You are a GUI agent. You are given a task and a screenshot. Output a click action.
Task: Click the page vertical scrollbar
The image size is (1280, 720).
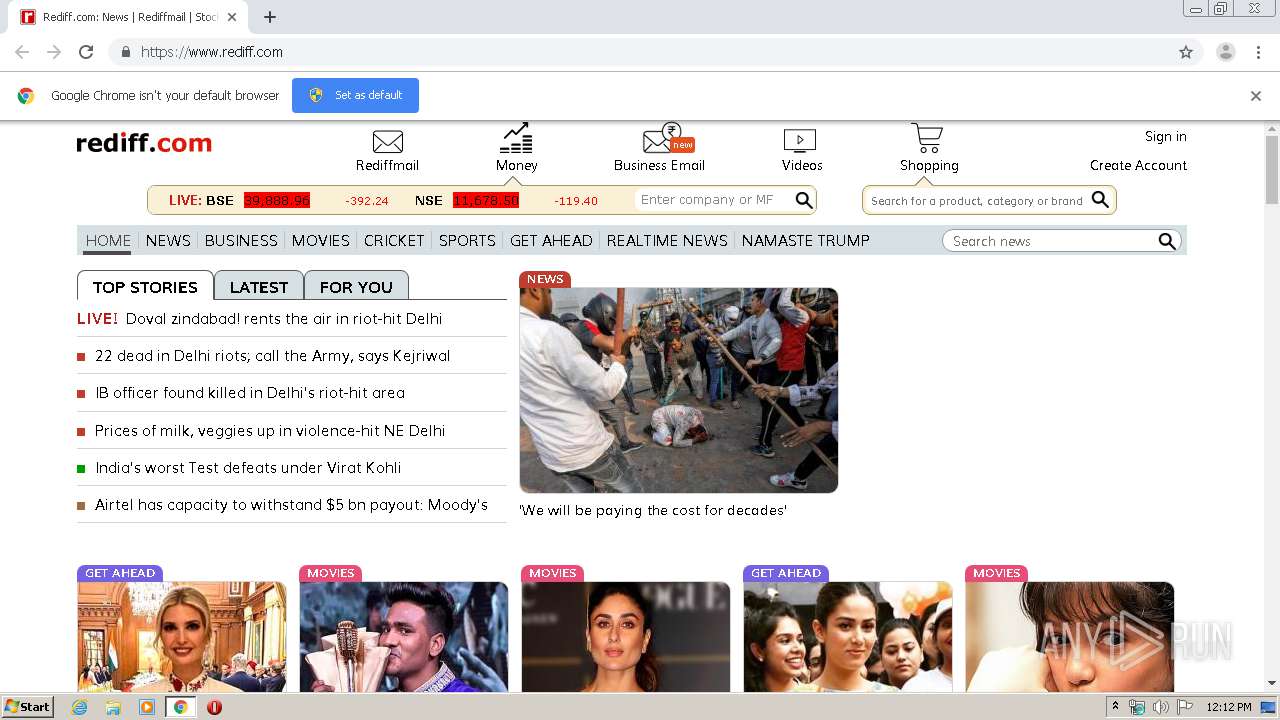point(1272,170)
